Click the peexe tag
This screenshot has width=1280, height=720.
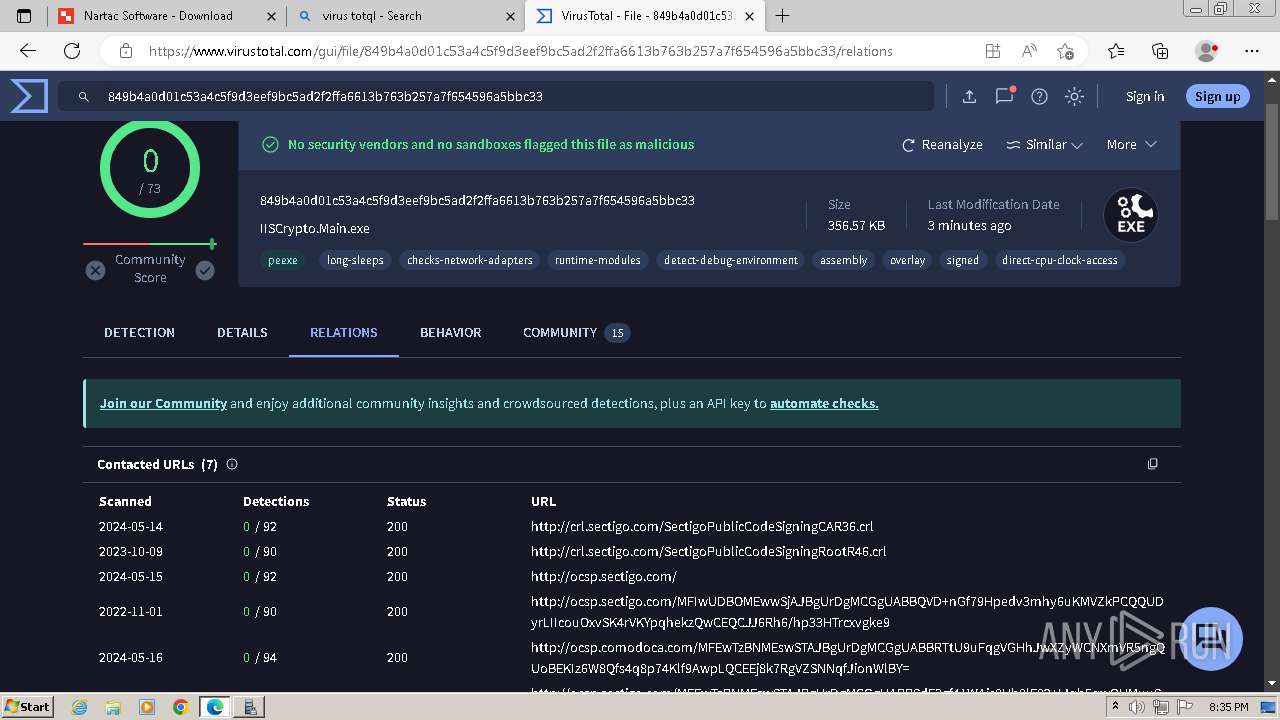coord(283,260)
